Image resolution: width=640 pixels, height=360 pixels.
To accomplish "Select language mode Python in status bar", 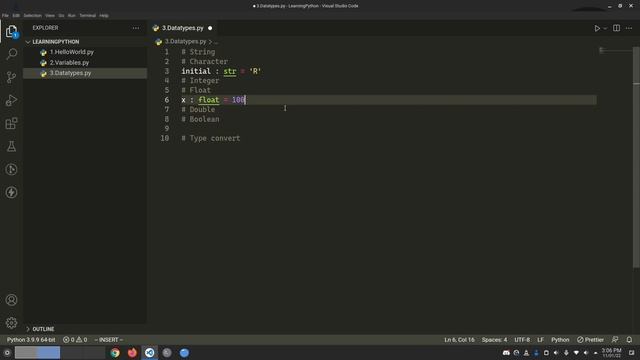I will tap(560, 340).
